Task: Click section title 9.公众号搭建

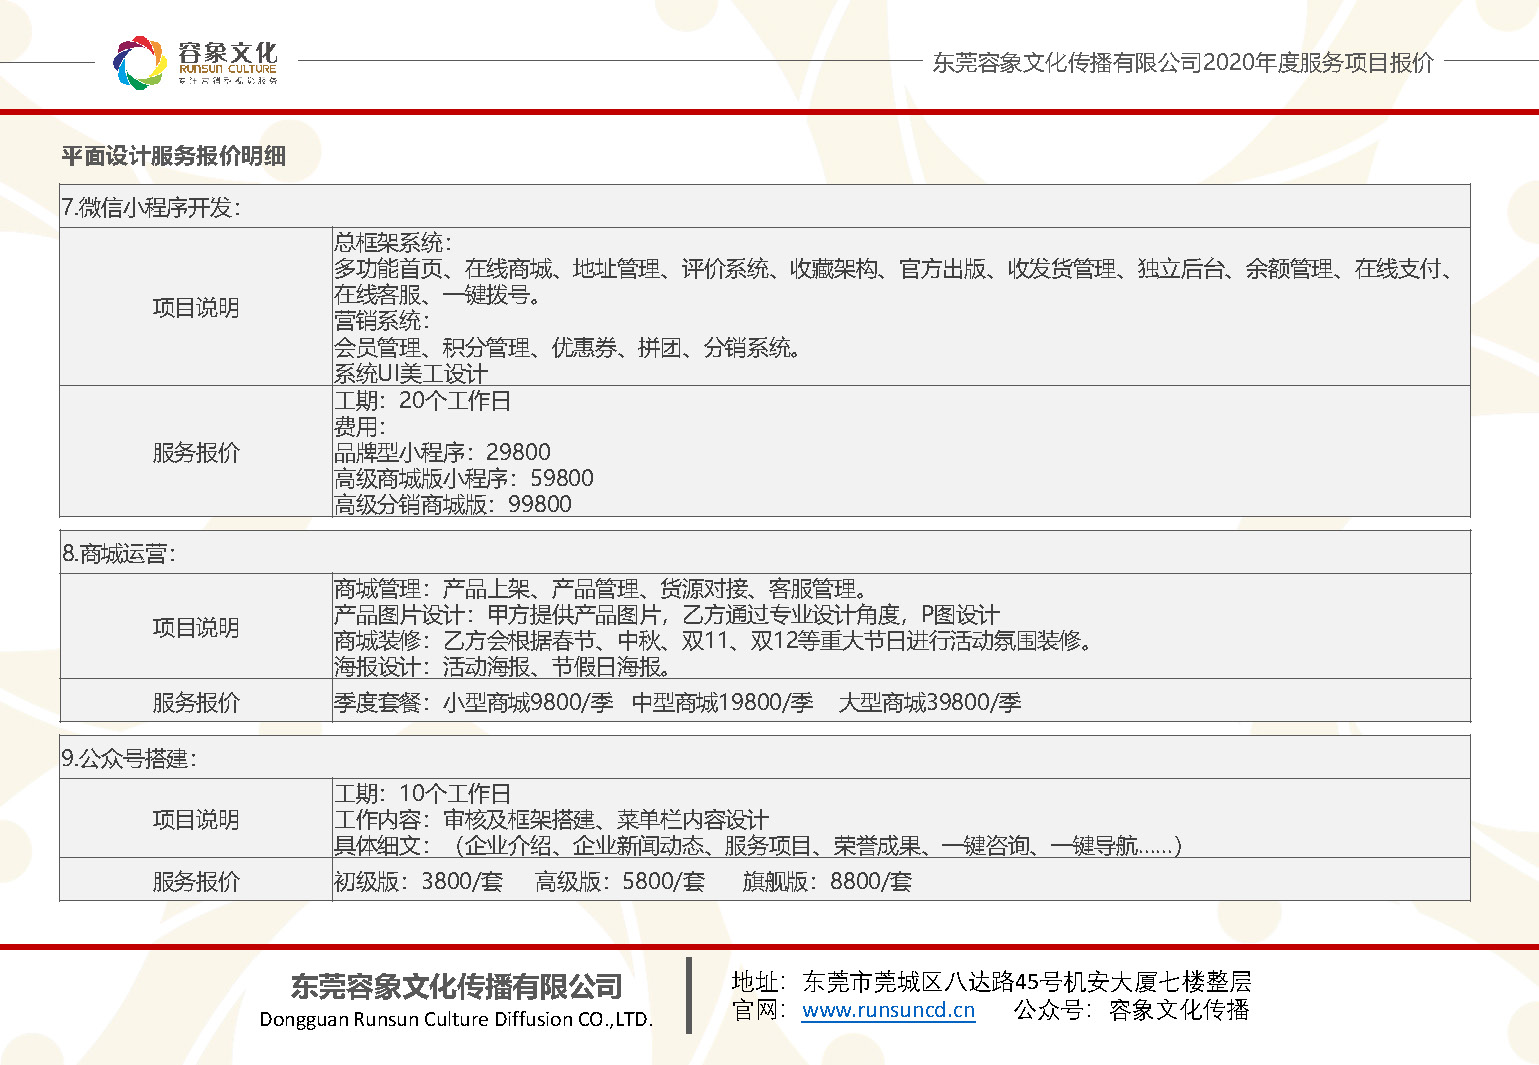Action: (130, 758)
